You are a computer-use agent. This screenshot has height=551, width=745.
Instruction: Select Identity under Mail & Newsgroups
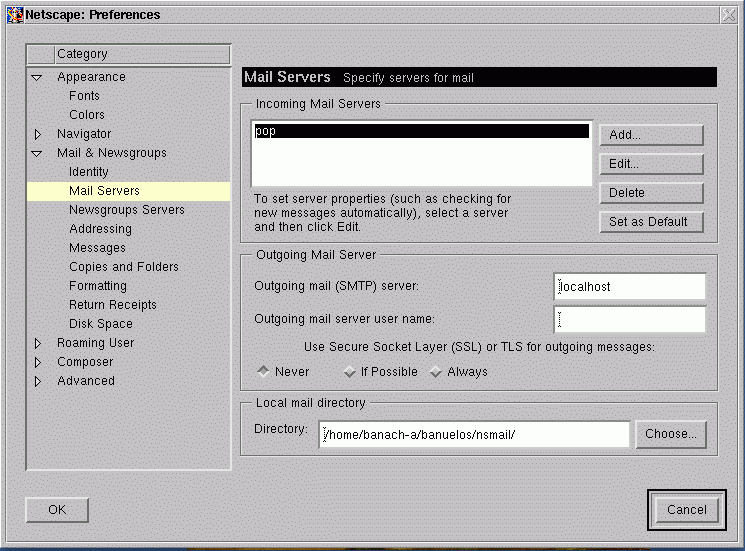point(89,171)
